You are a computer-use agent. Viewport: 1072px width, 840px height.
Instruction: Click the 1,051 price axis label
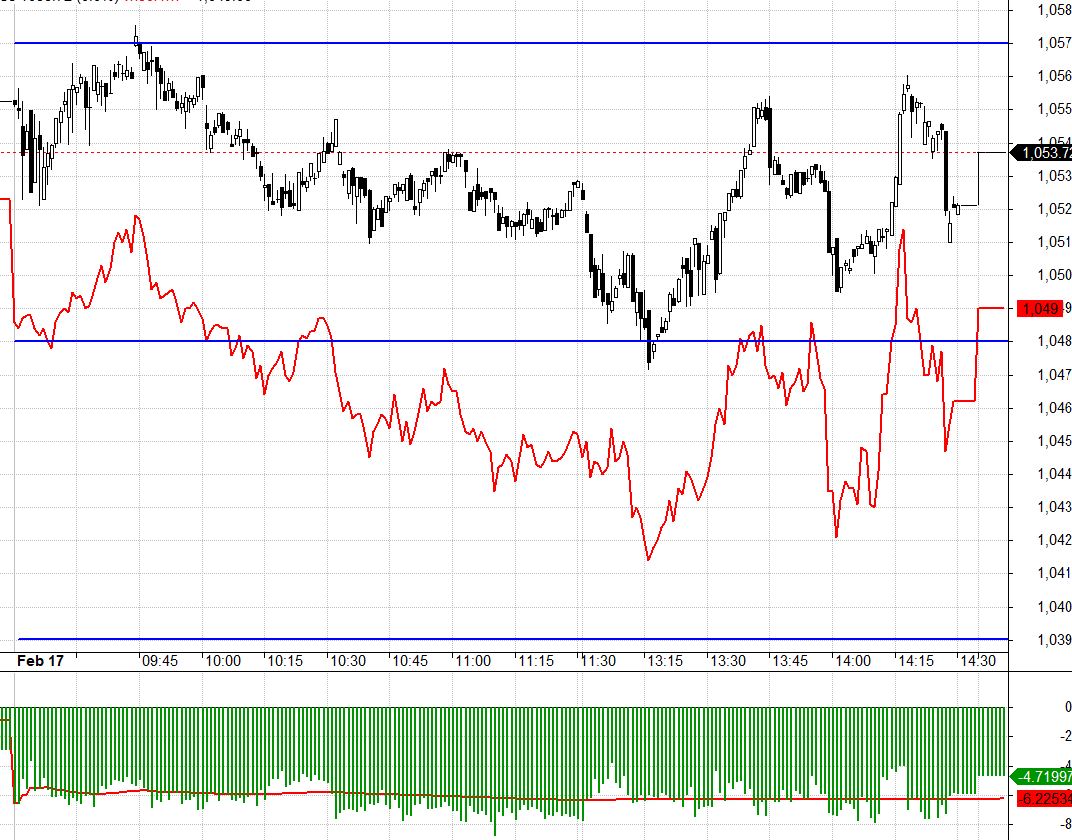(x=1054, y=242)
